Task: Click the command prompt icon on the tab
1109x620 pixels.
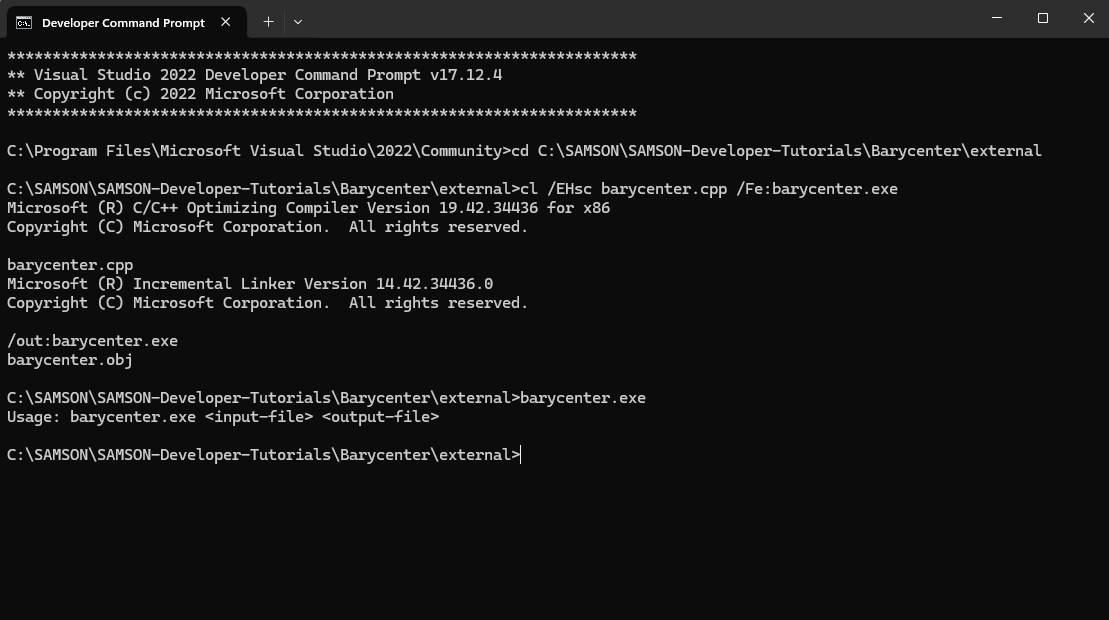Action: [x=25, y=21]
